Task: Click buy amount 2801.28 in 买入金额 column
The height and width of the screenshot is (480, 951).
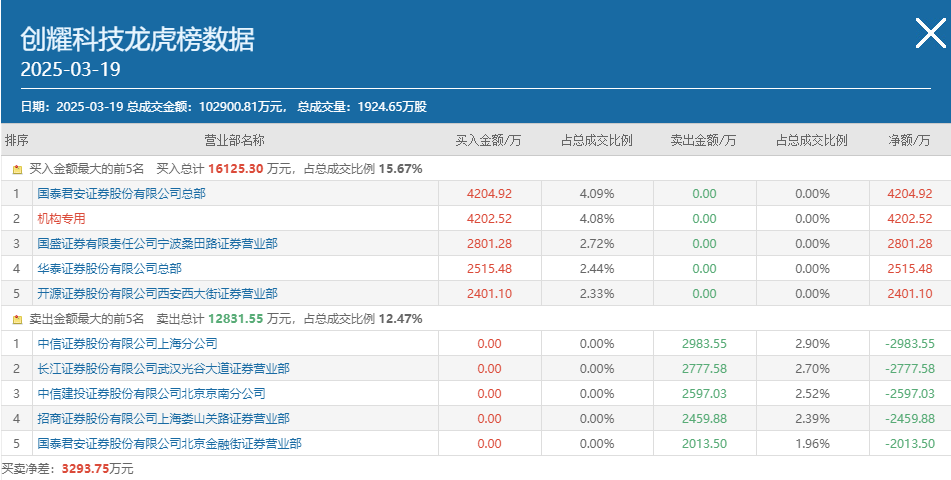Action: (x=489, y=243)
